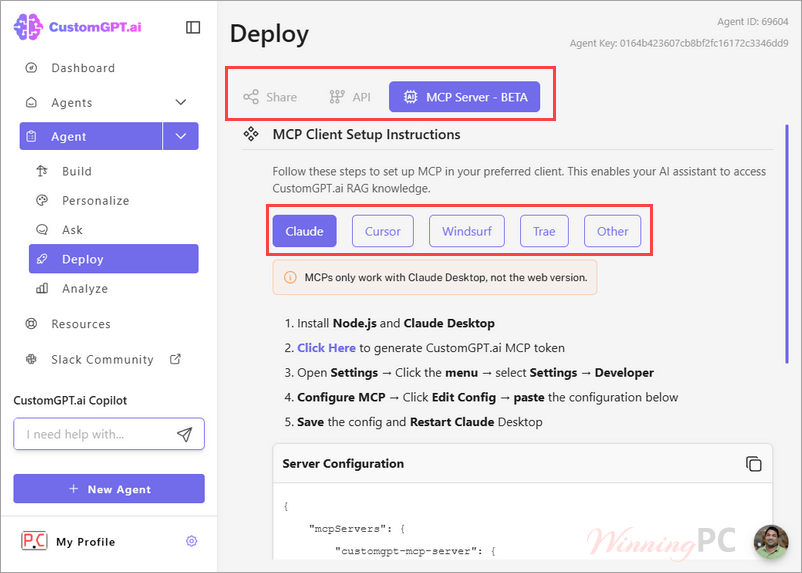
Task: Open the Deploy section
Action: click(x=114, y=259)
